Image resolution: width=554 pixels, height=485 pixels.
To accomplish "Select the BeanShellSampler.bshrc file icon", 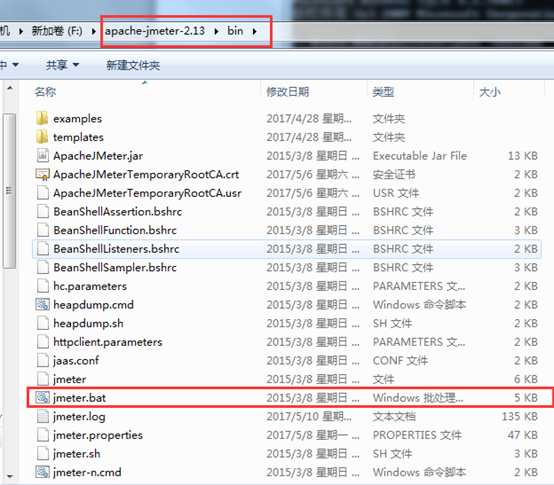I will [x=43, y=267].
